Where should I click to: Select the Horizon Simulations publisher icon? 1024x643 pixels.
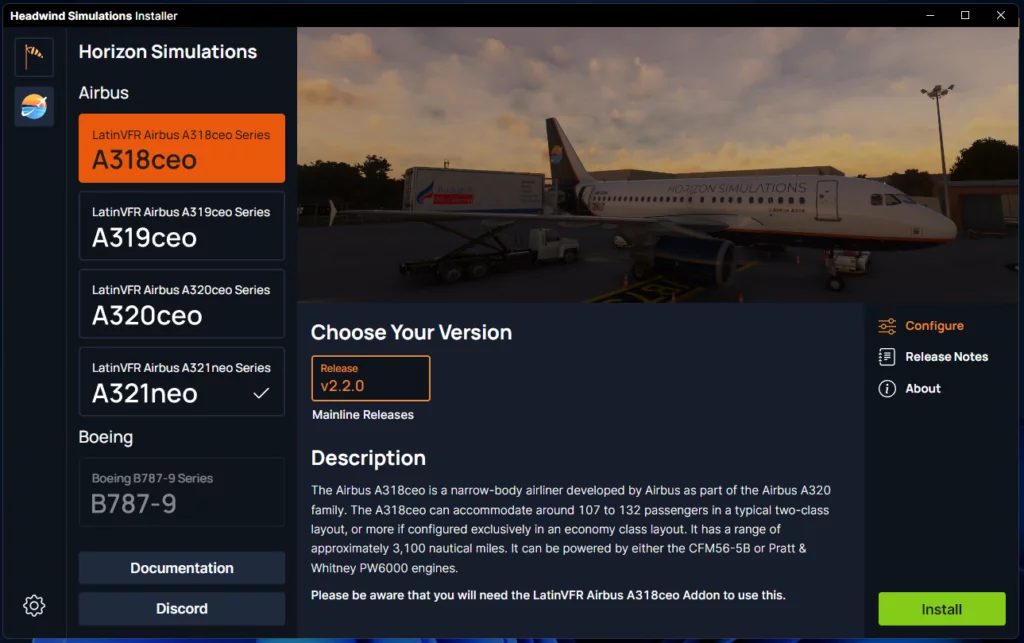tap(34, 106)
